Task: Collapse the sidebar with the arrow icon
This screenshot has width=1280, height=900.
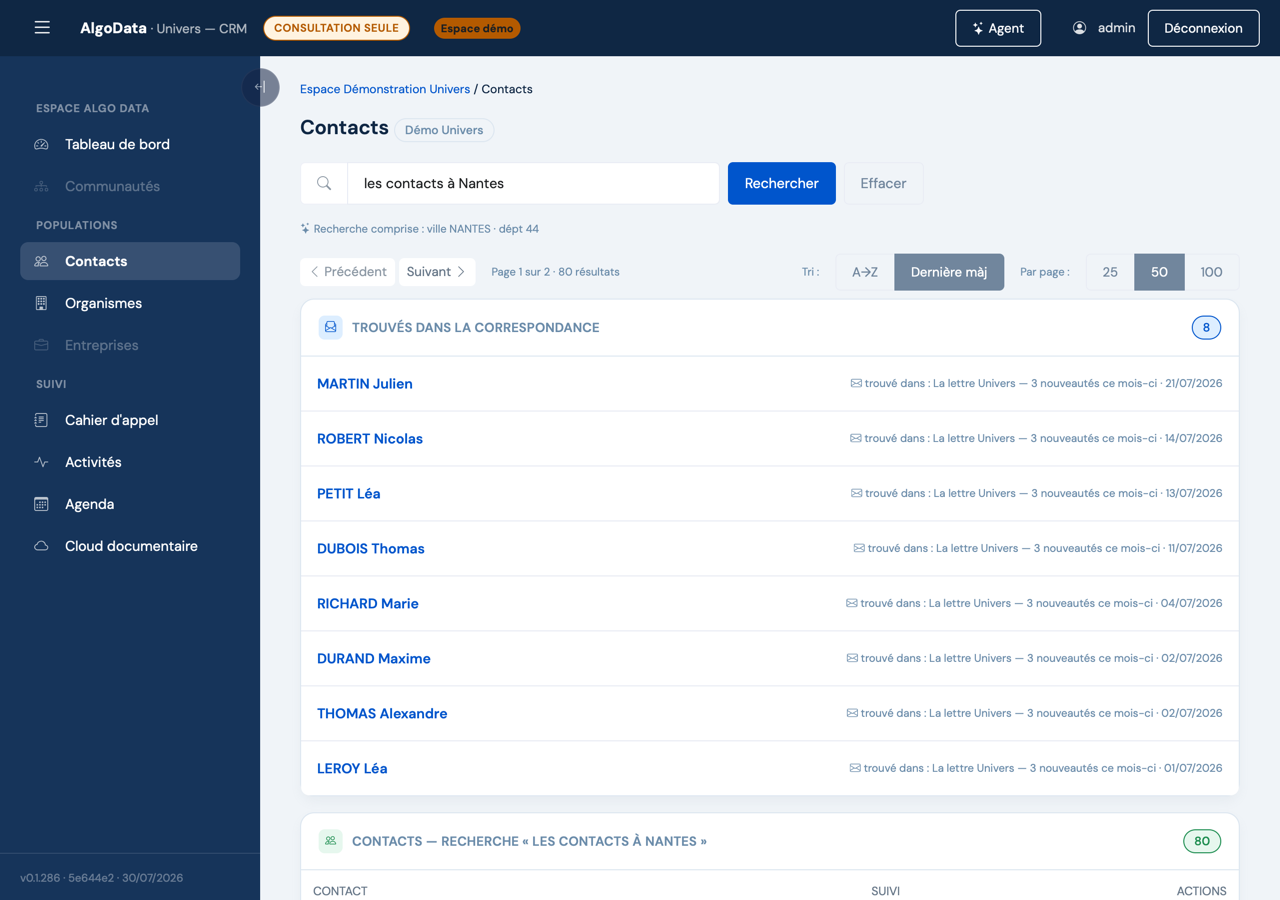Action: tap(261, 87)
